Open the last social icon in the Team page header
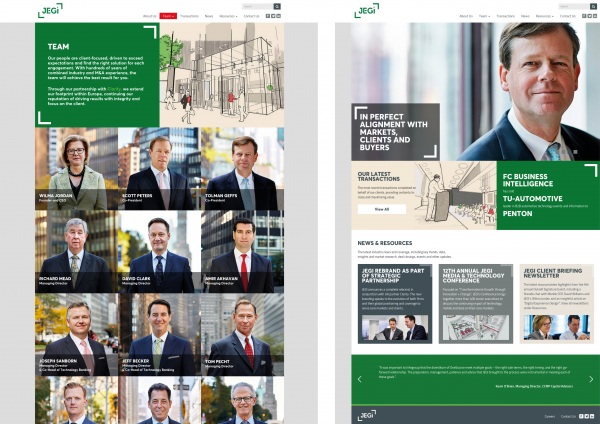Viewport: 600px width, 424px height. [279, 16]
